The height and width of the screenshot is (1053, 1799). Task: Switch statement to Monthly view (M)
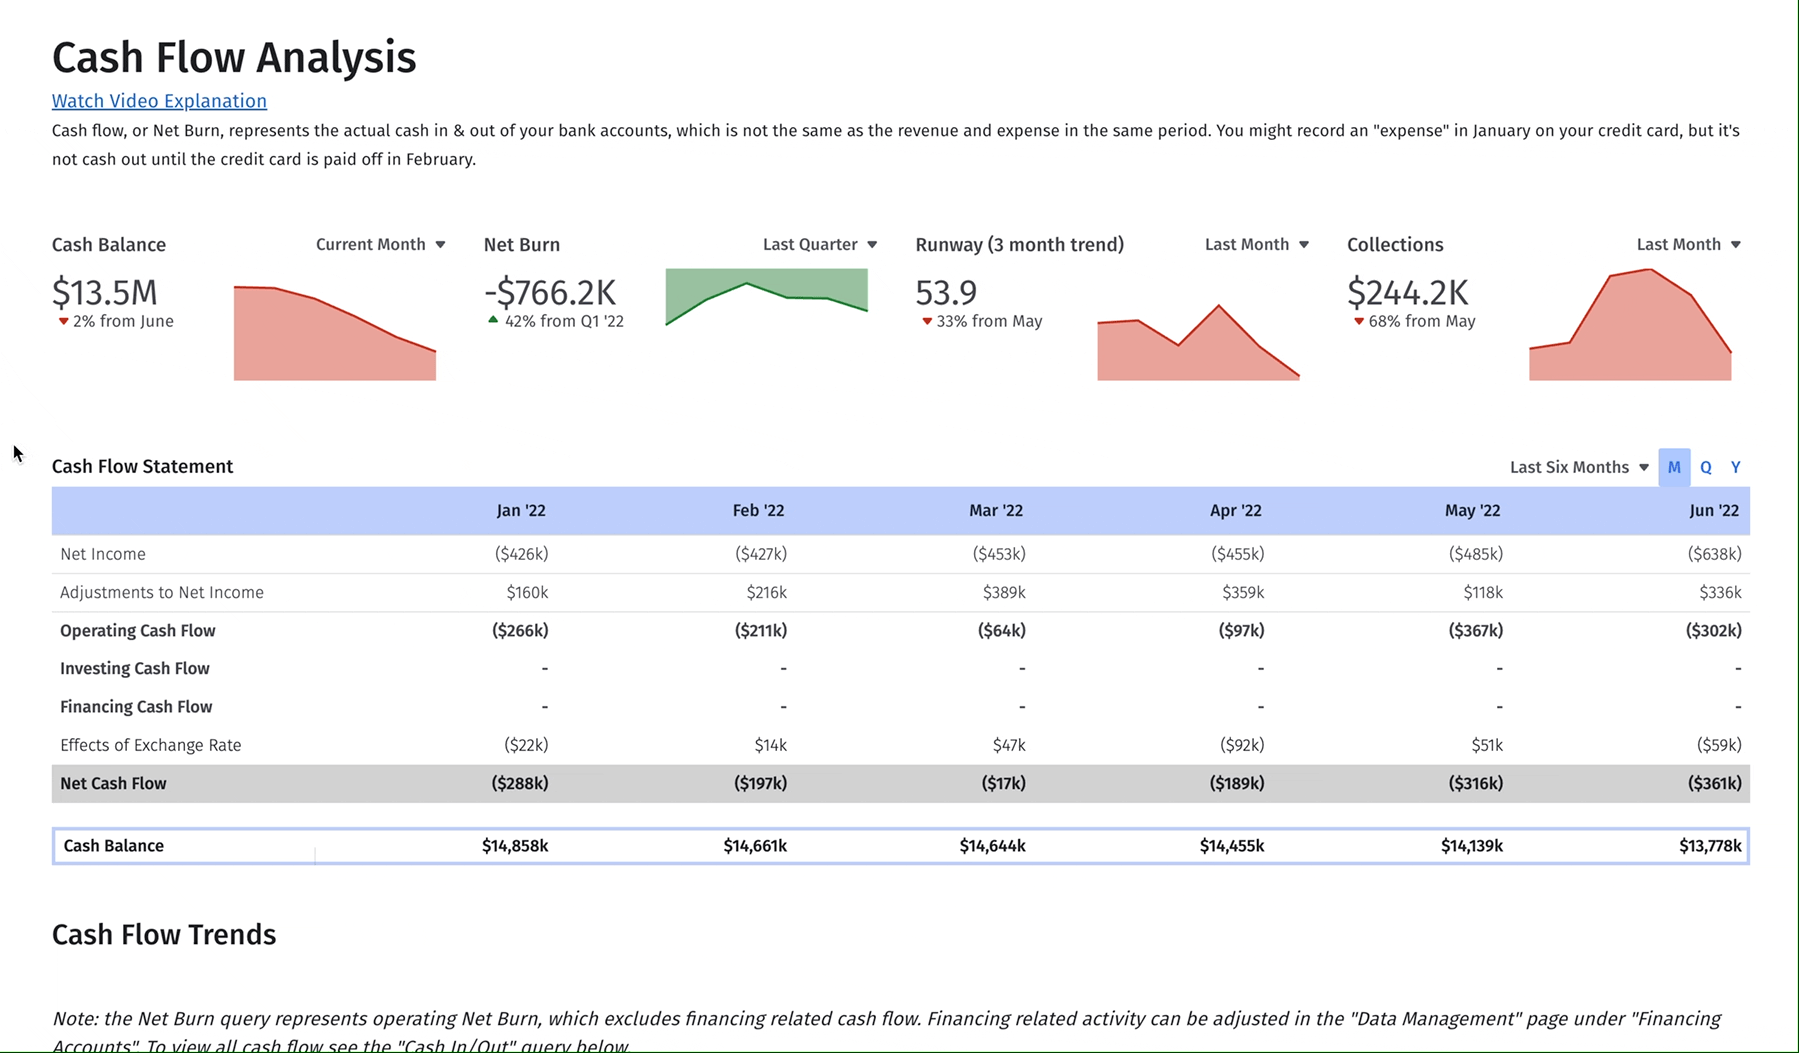coord(1674,468)
